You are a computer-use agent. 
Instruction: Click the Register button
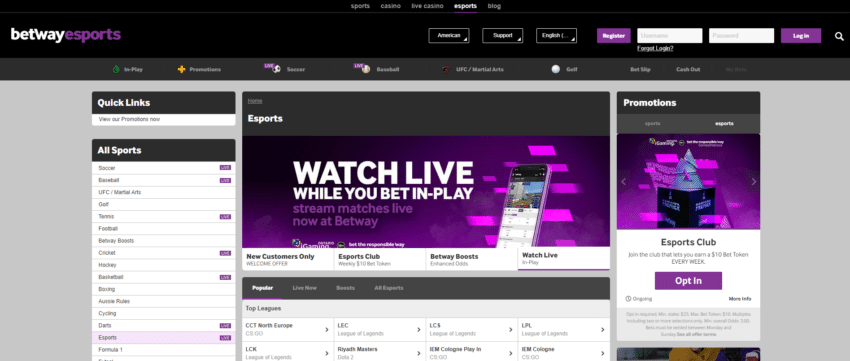pos(614,36)
